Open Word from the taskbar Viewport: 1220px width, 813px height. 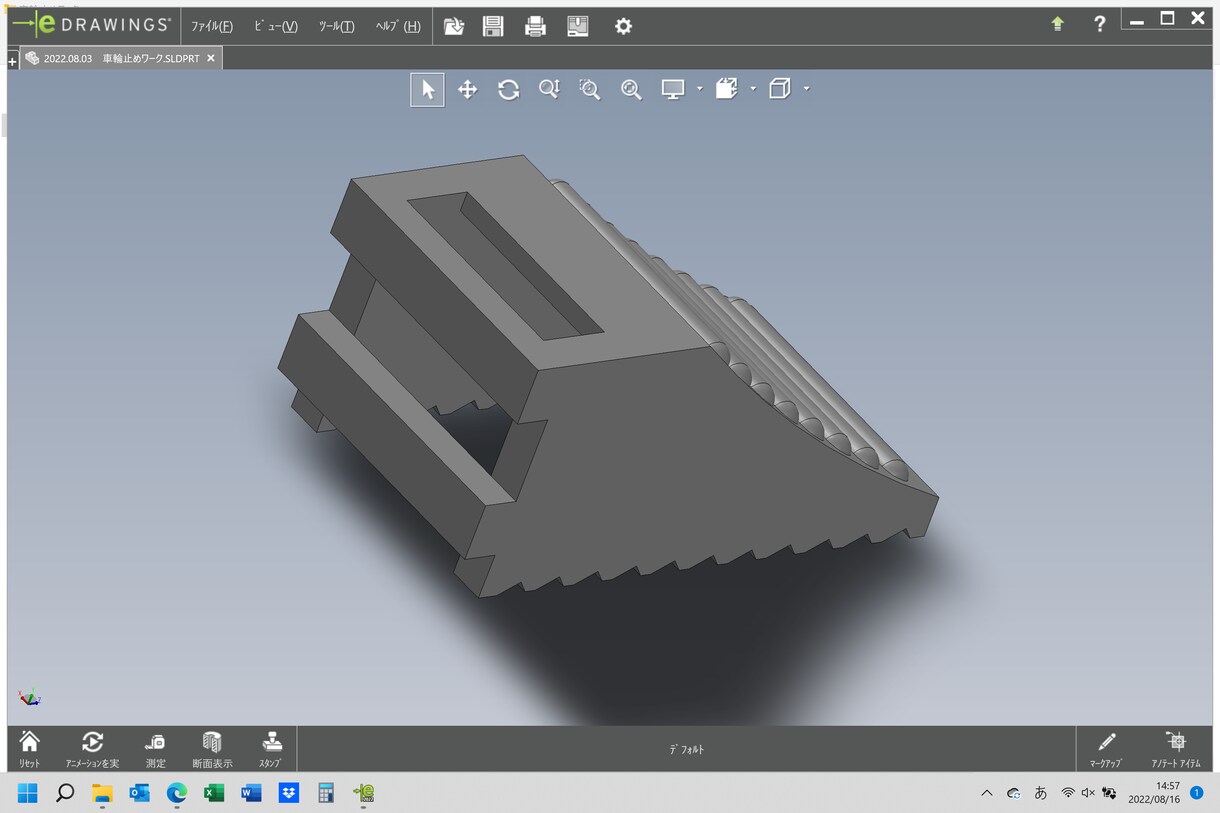pyautogui.click(x=251, y=793)
